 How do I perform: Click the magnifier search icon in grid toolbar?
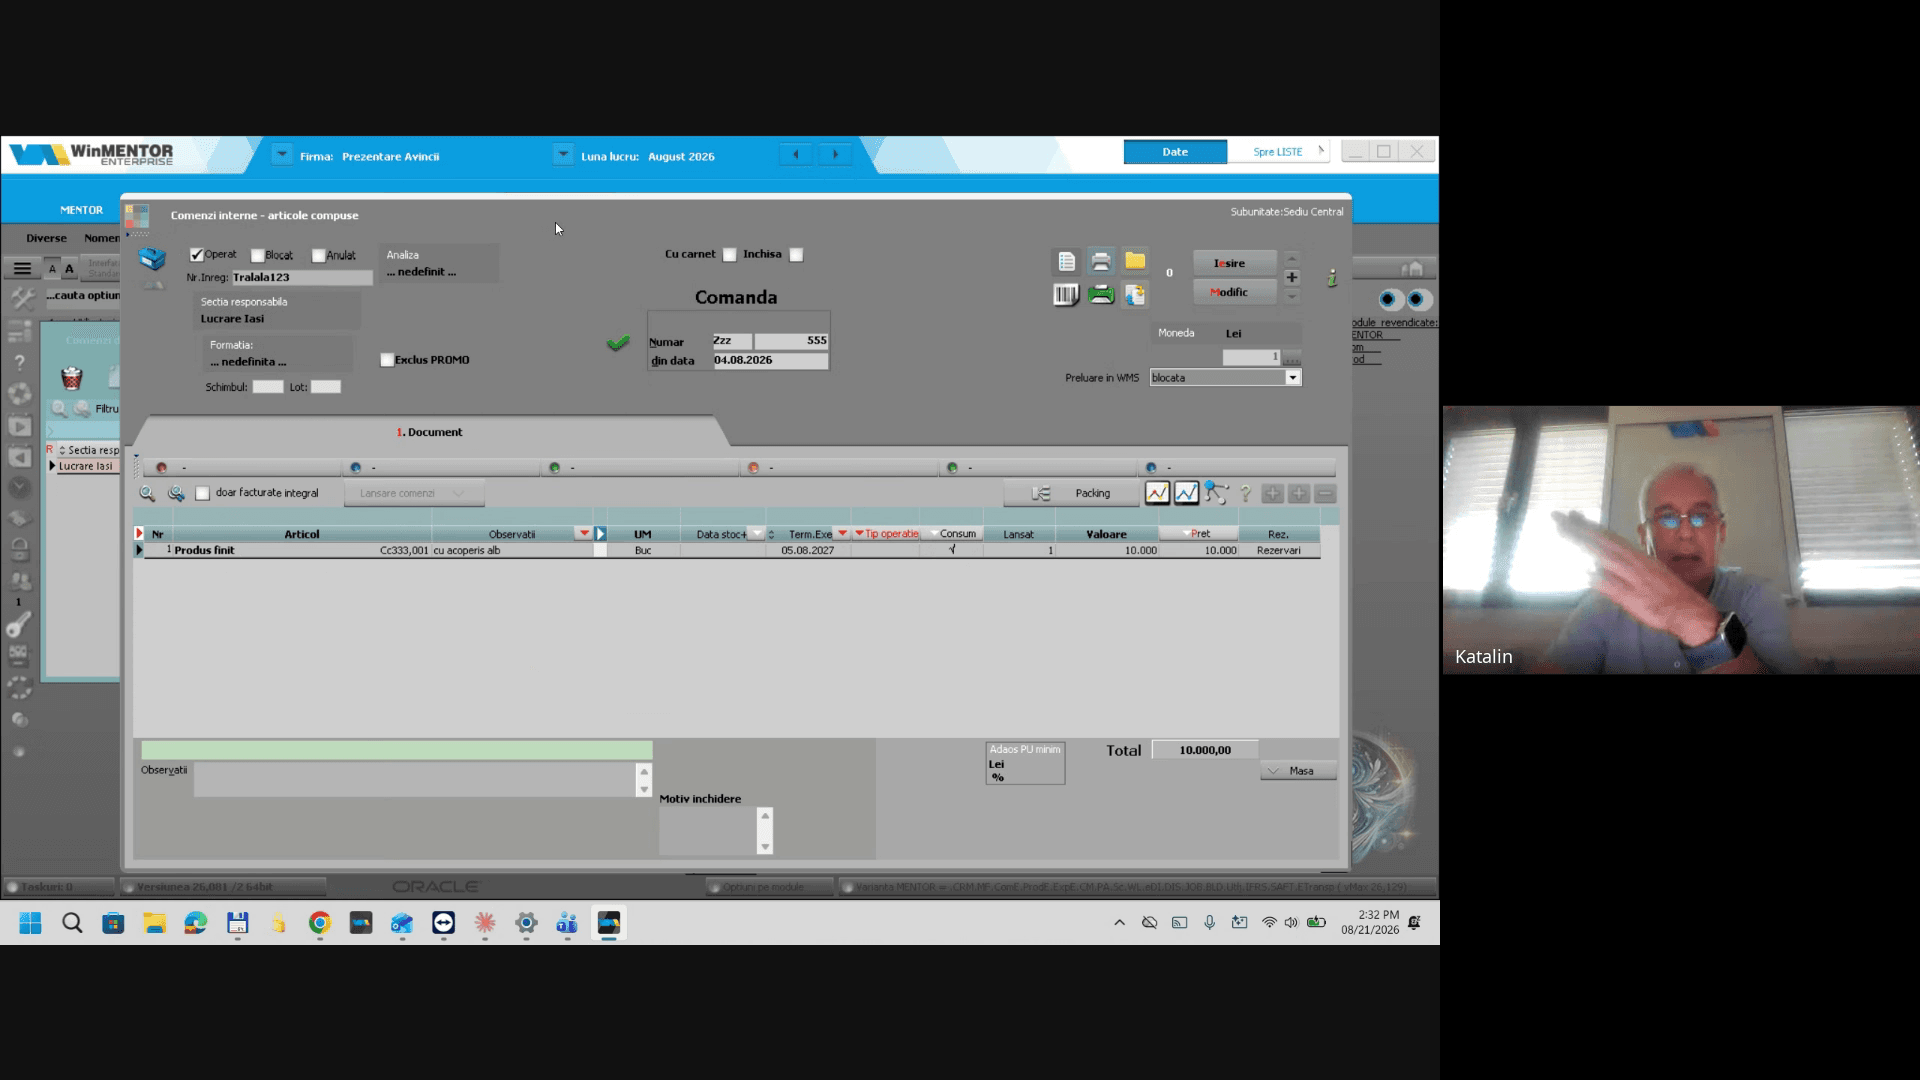coord(147,493)
